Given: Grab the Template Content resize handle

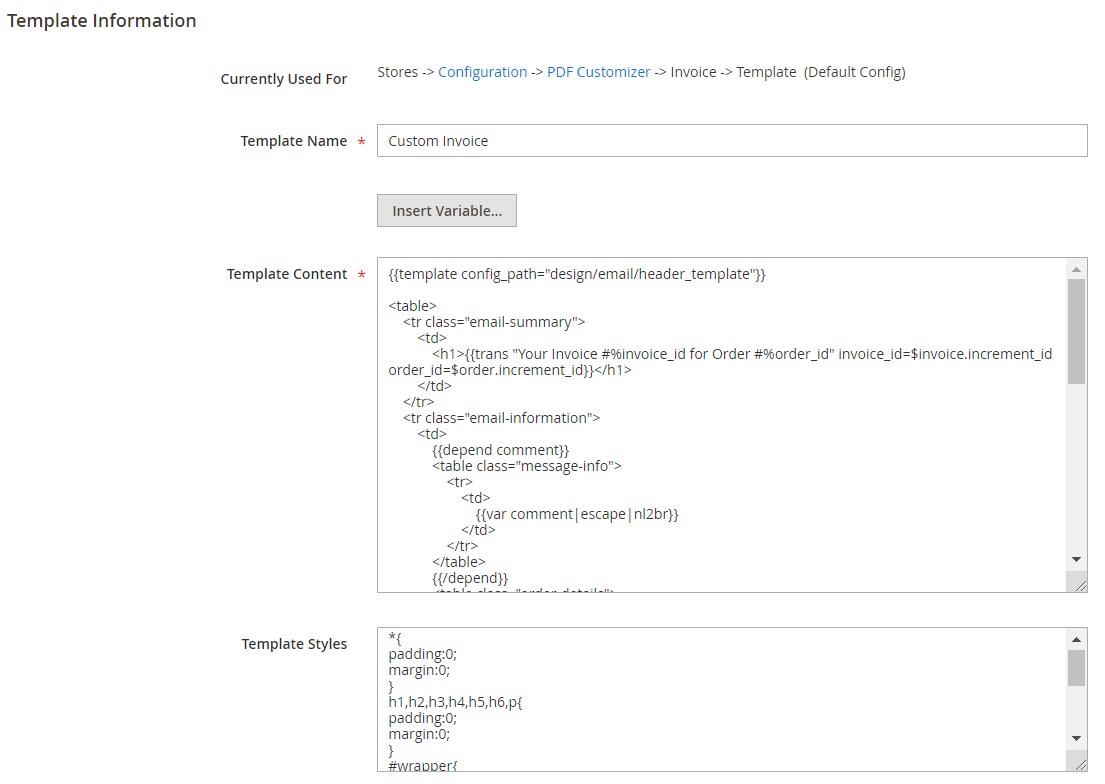Looking at the screenshot, I should (x=1078, y=583).
